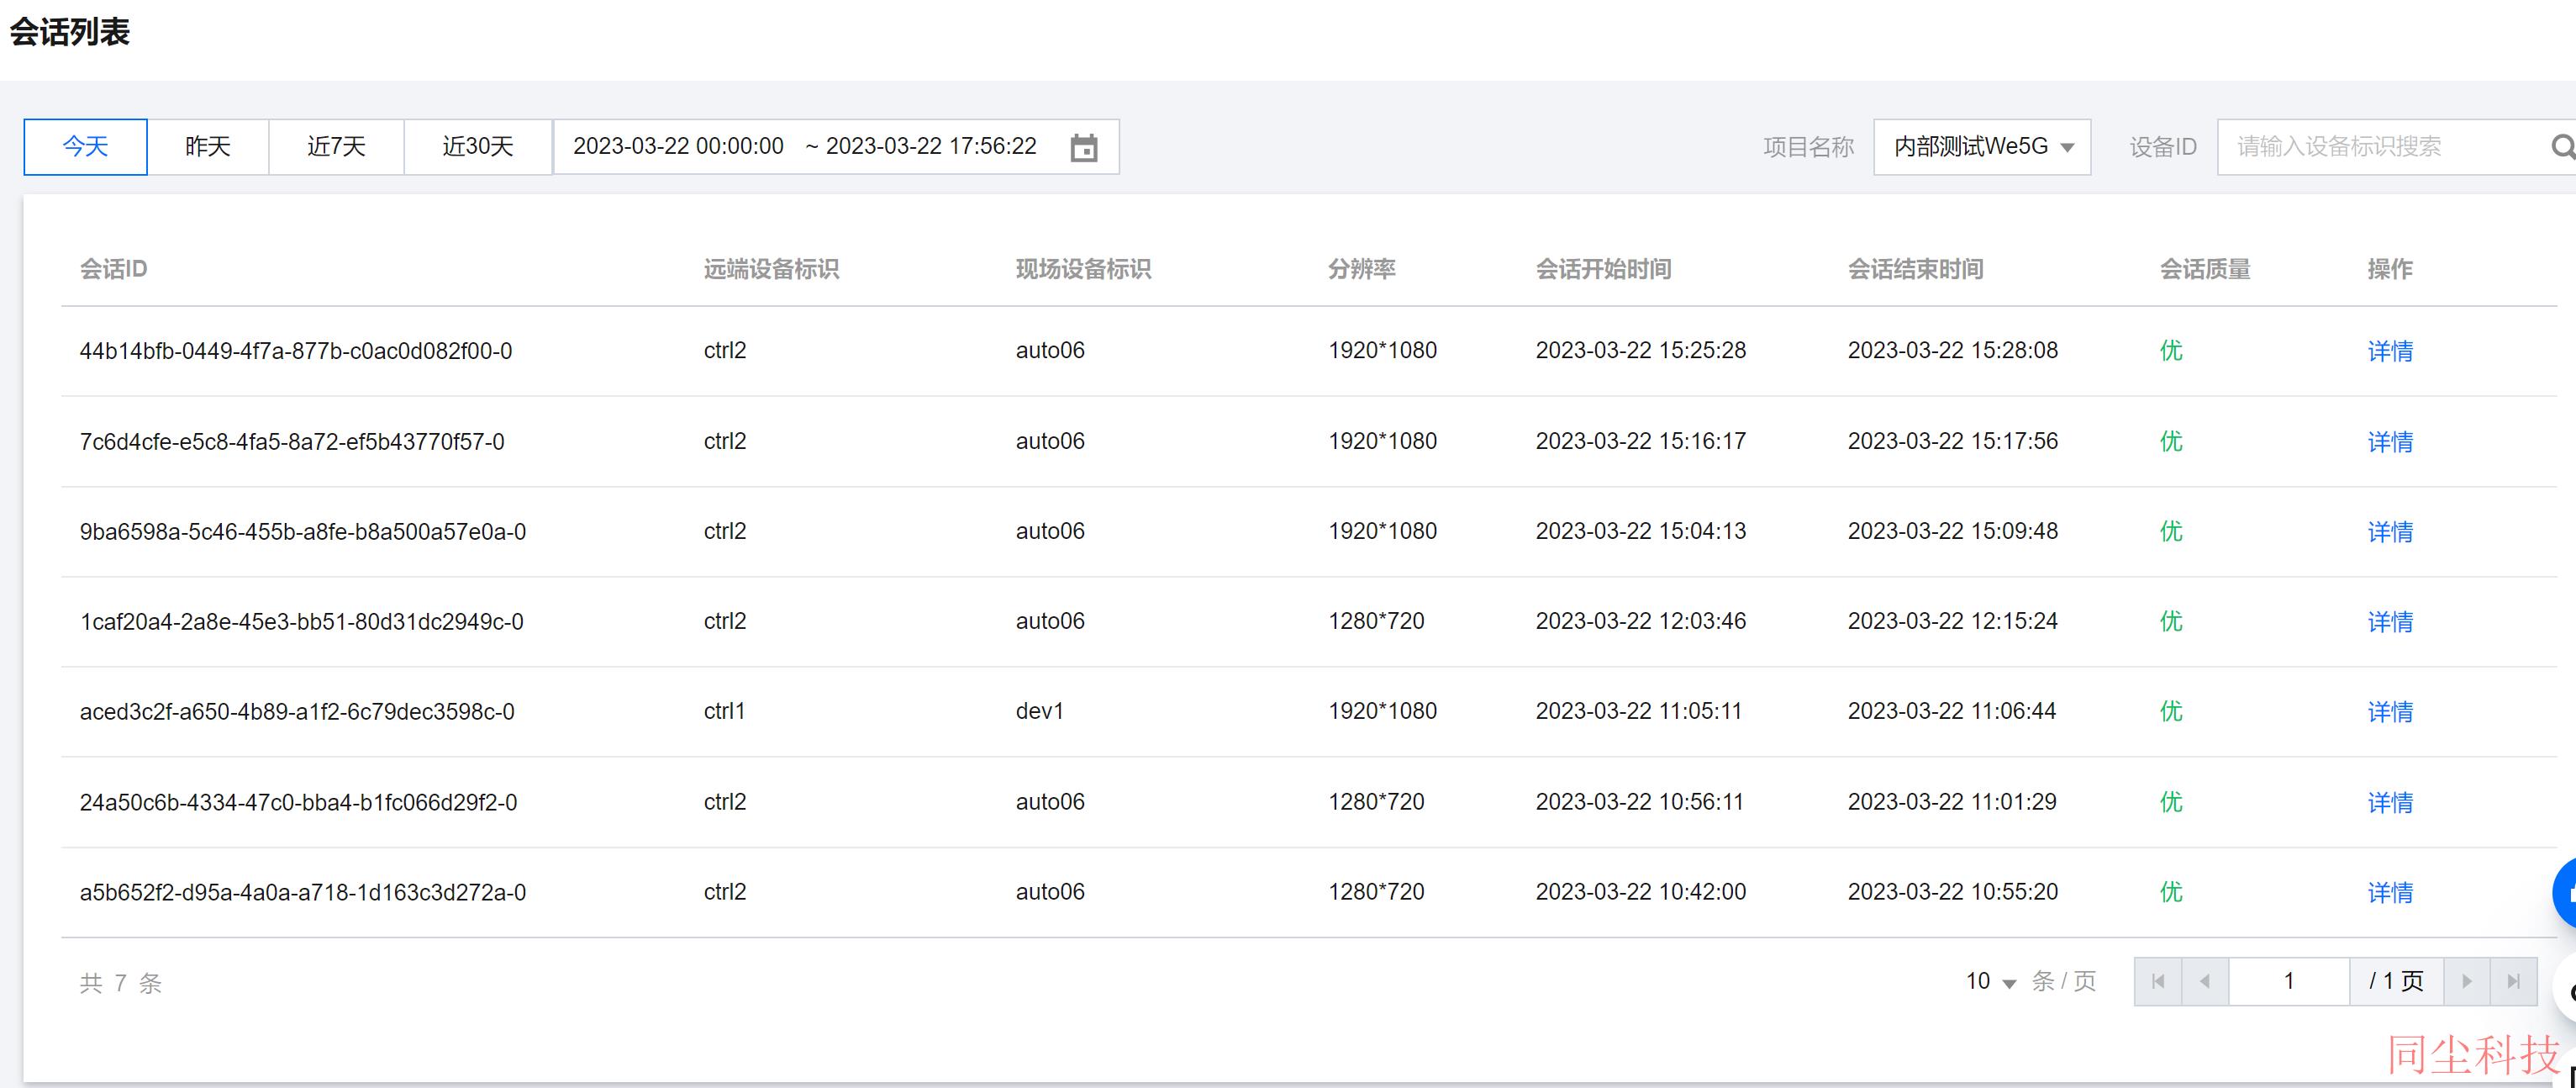2576x1088 pixels.
Task: Click session ID 7c6d4cfe-e5c8-4fa5-8a72-ef5b43770f57-0
Action: (292, 442)
